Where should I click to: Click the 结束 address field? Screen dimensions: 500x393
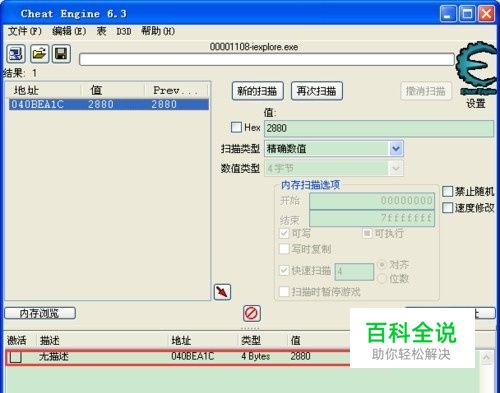(x=372, y=219)
